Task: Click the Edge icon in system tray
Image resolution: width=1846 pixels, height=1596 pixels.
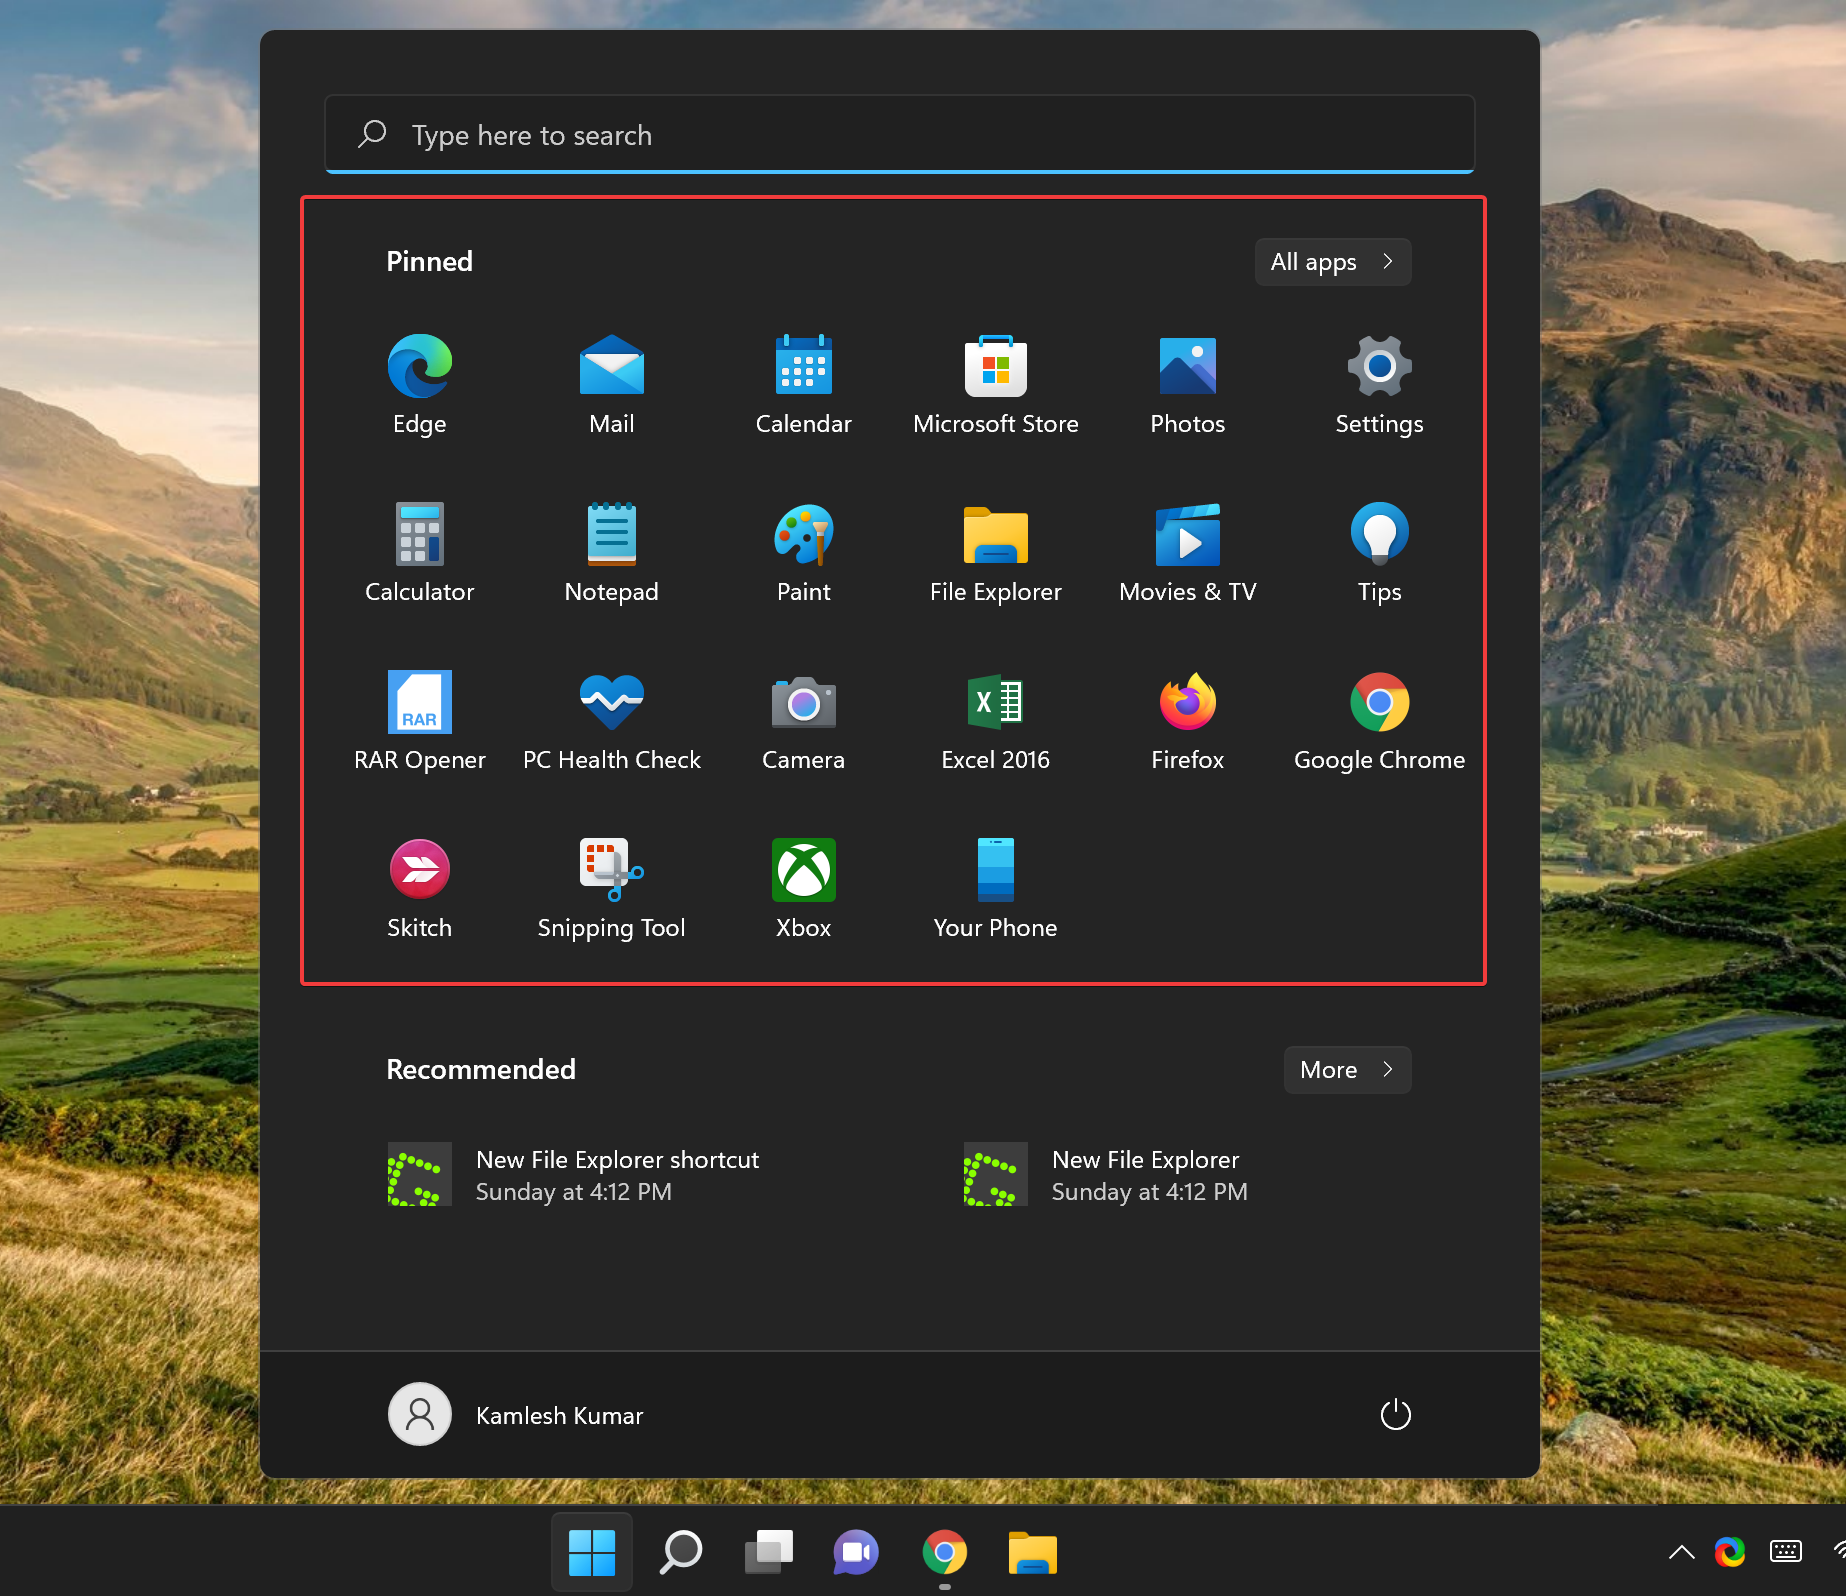Action: point(1730,1552)
